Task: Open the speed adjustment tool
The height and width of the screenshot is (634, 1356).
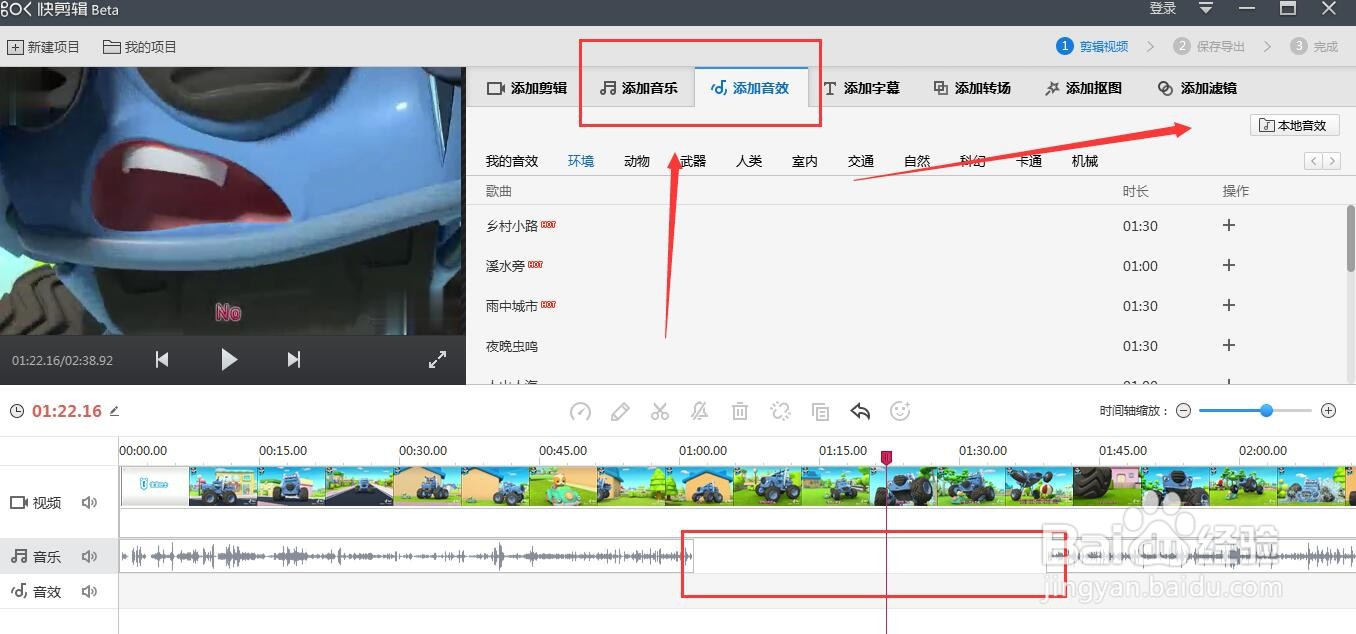Action: pos(580,411)
